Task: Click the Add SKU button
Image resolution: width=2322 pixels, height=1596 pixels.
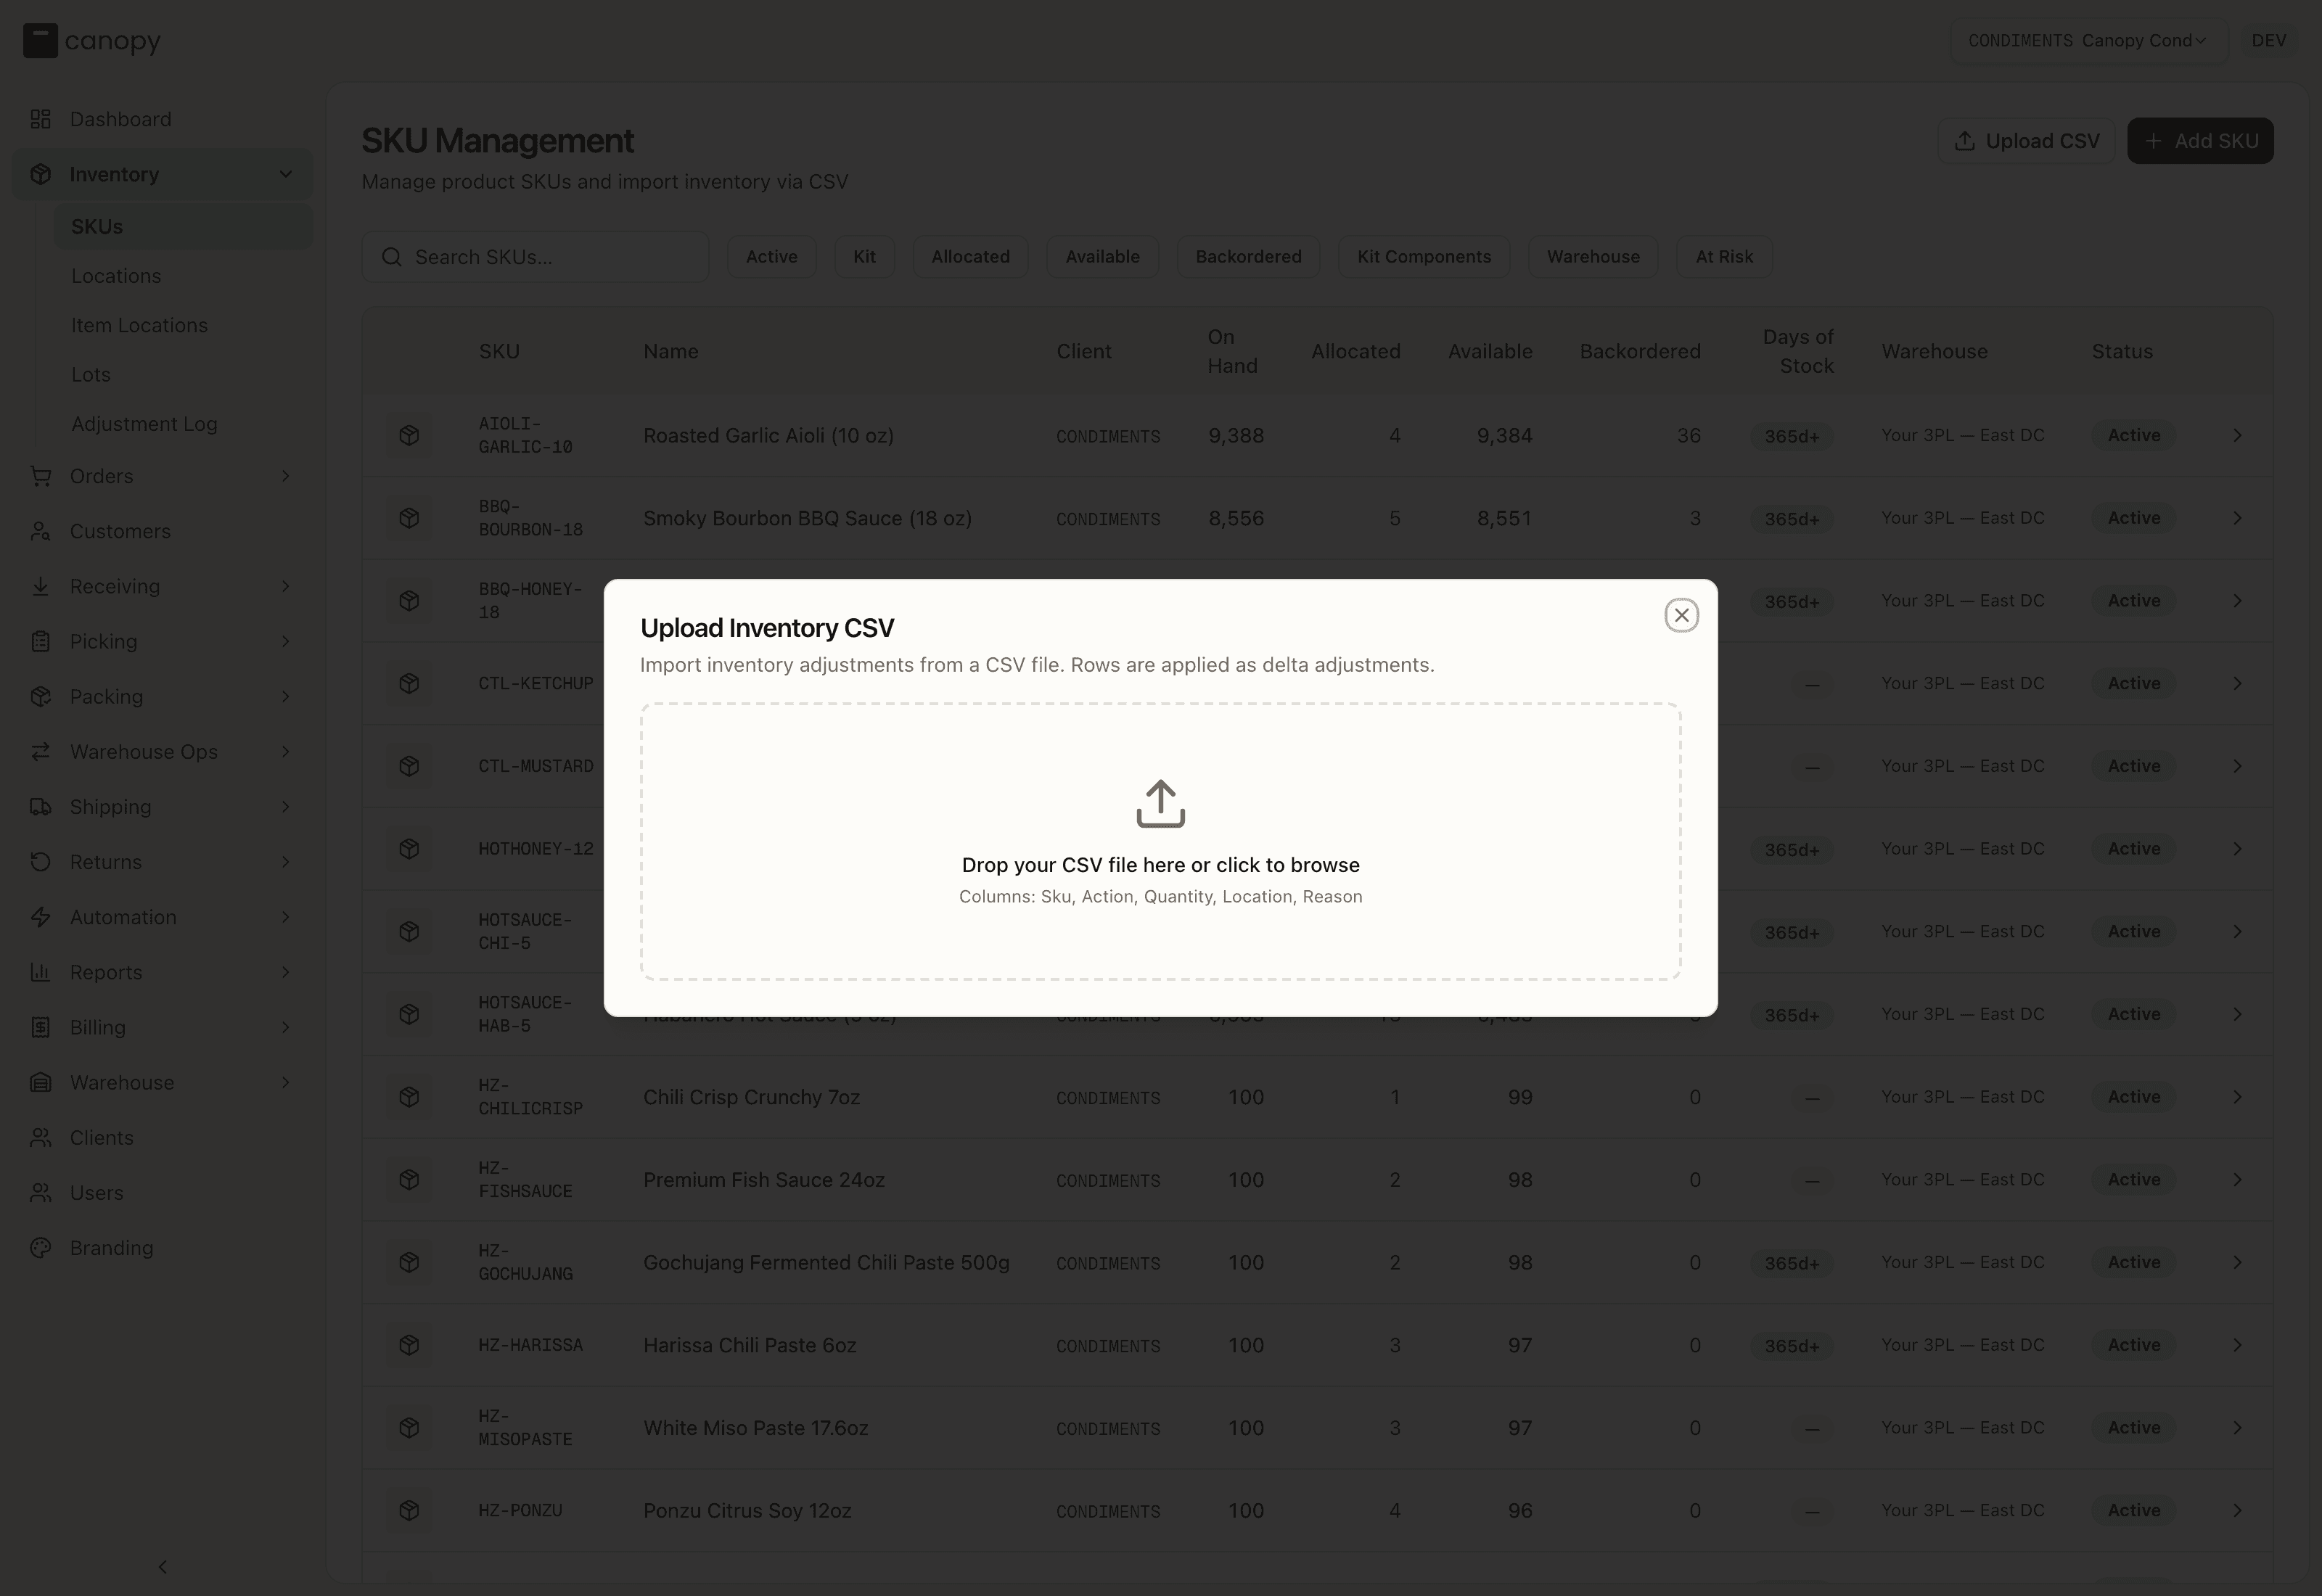Action: [x=2200, y=141]
